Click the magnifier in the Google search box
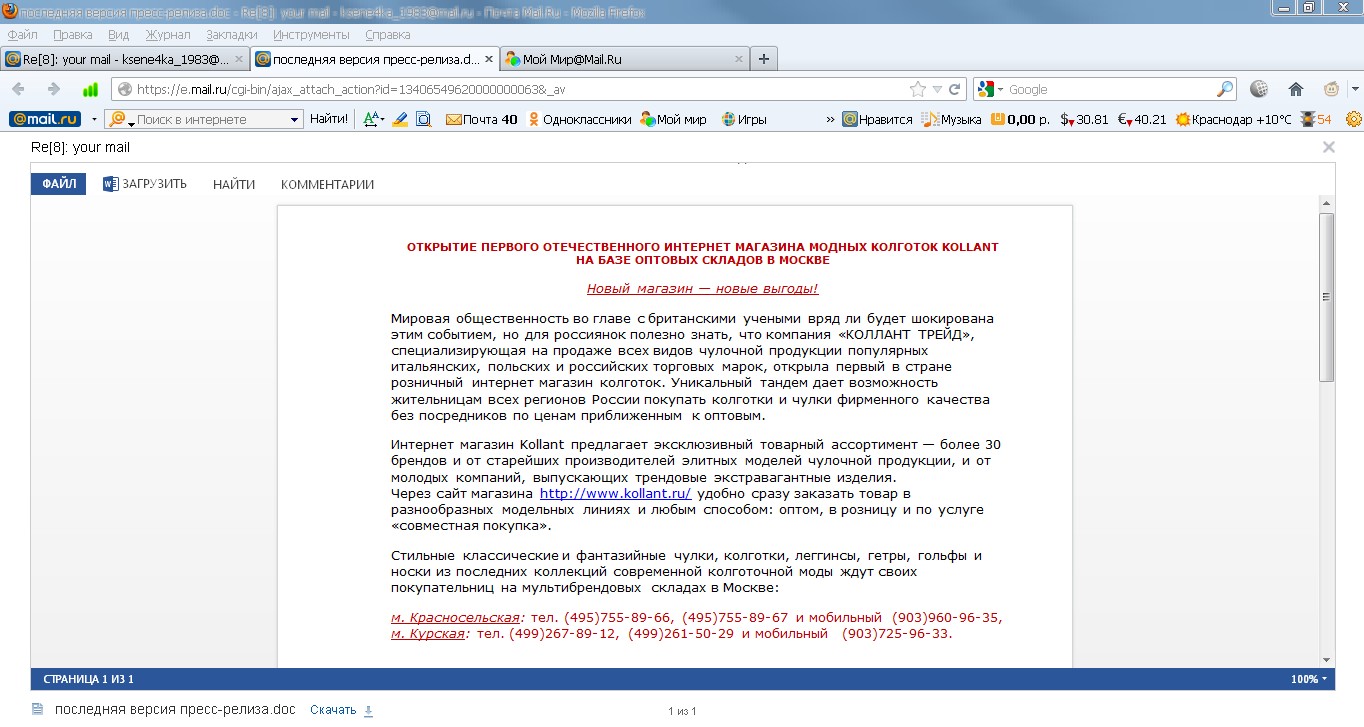 click(x=1225, y=89)
